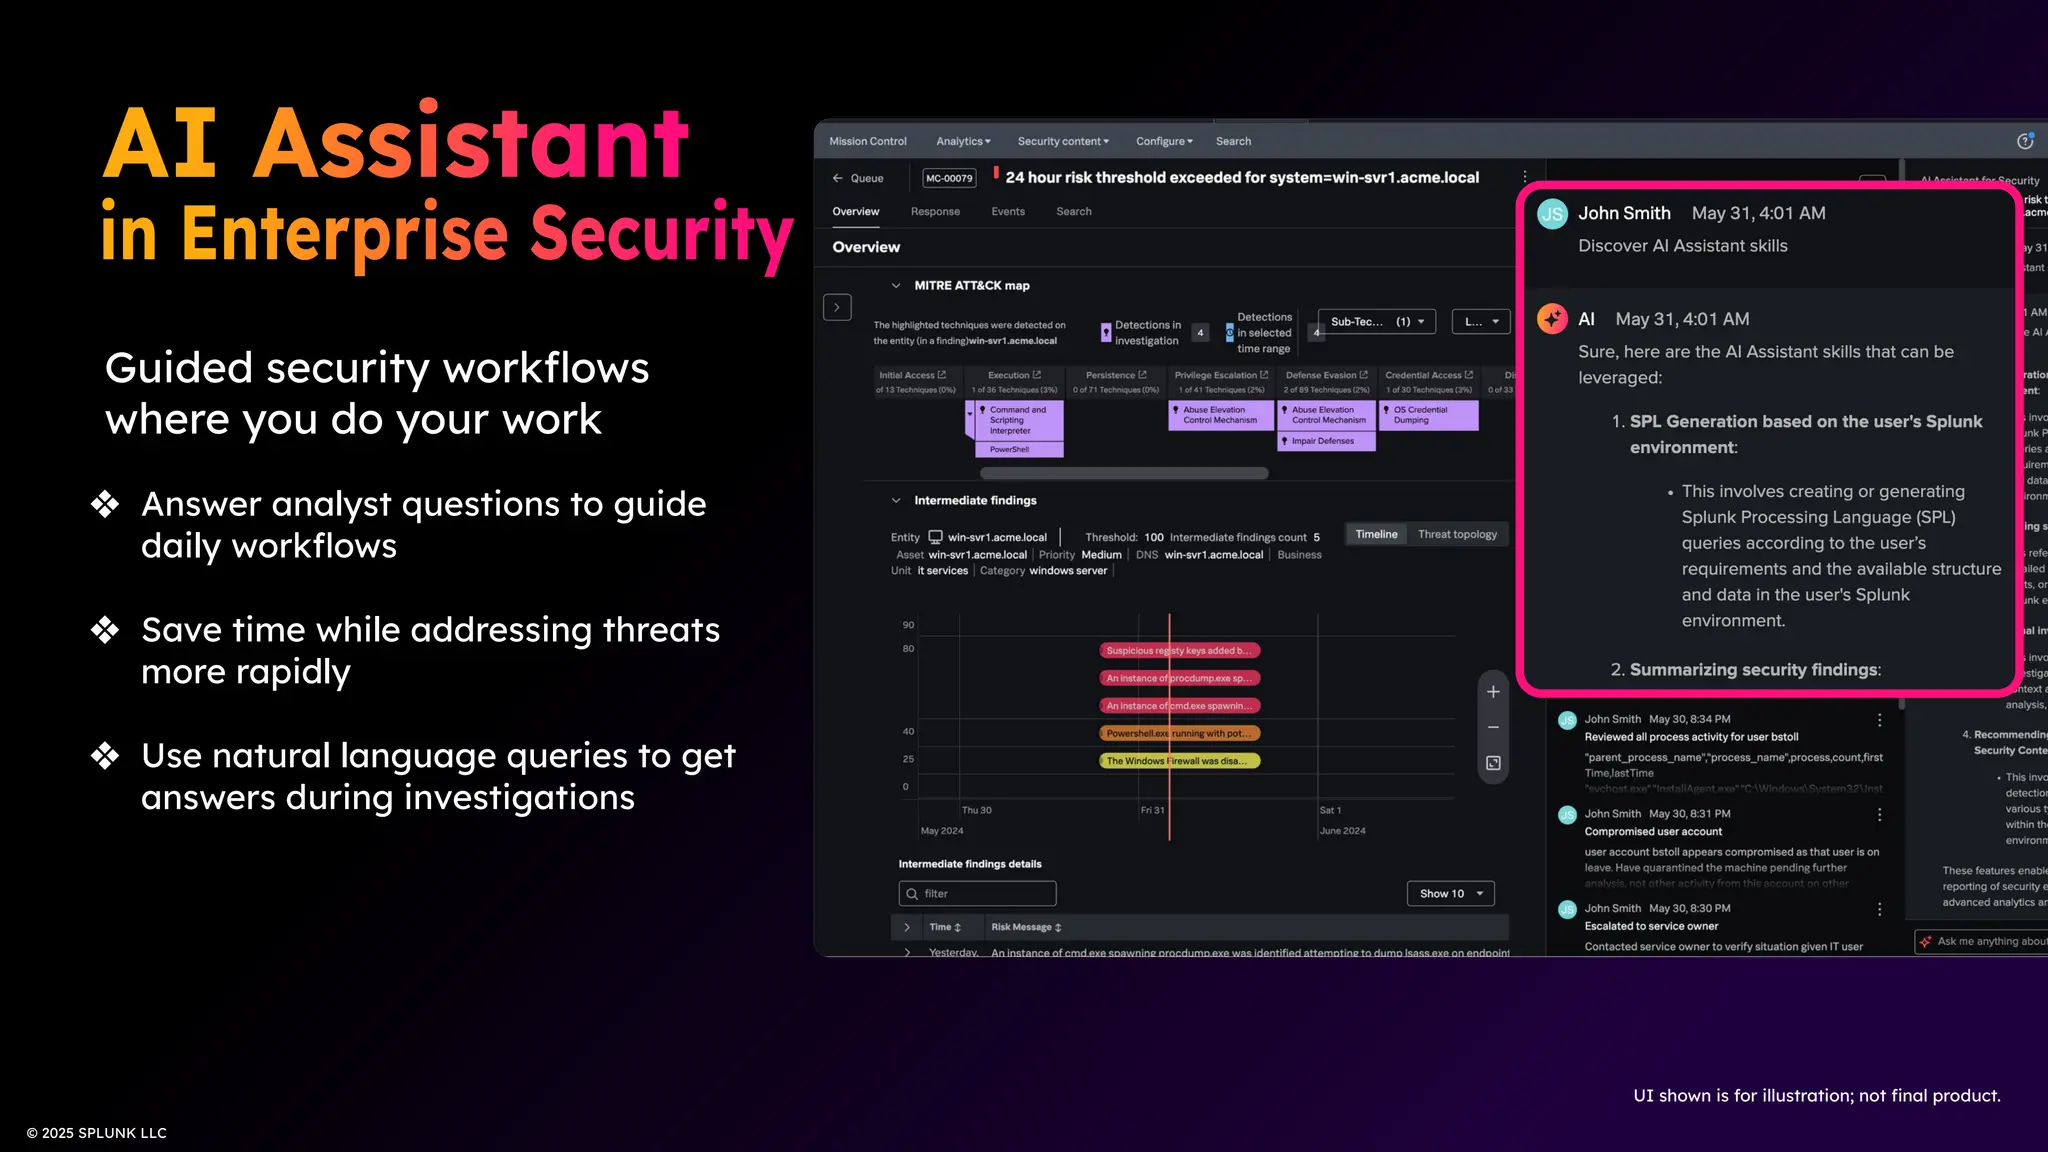Open the Initial Access external link icon
The width and height of the screenshot is (2048, 1152).
(x=942, y=375)
